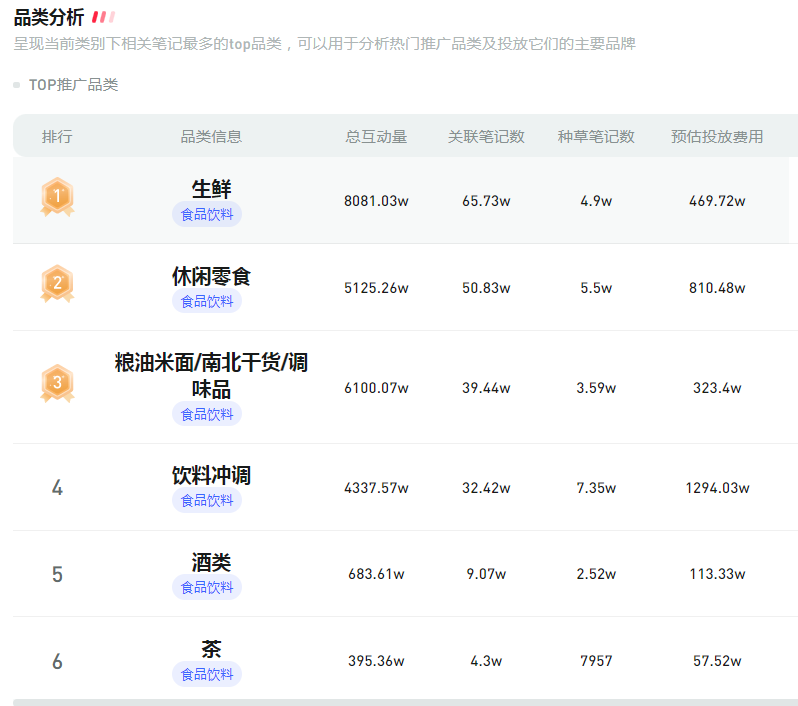Click the 食品饮料 tag under 休闲零食
Image resolution: width=798 pixels, height=706 pixels.
coord(207,301)
